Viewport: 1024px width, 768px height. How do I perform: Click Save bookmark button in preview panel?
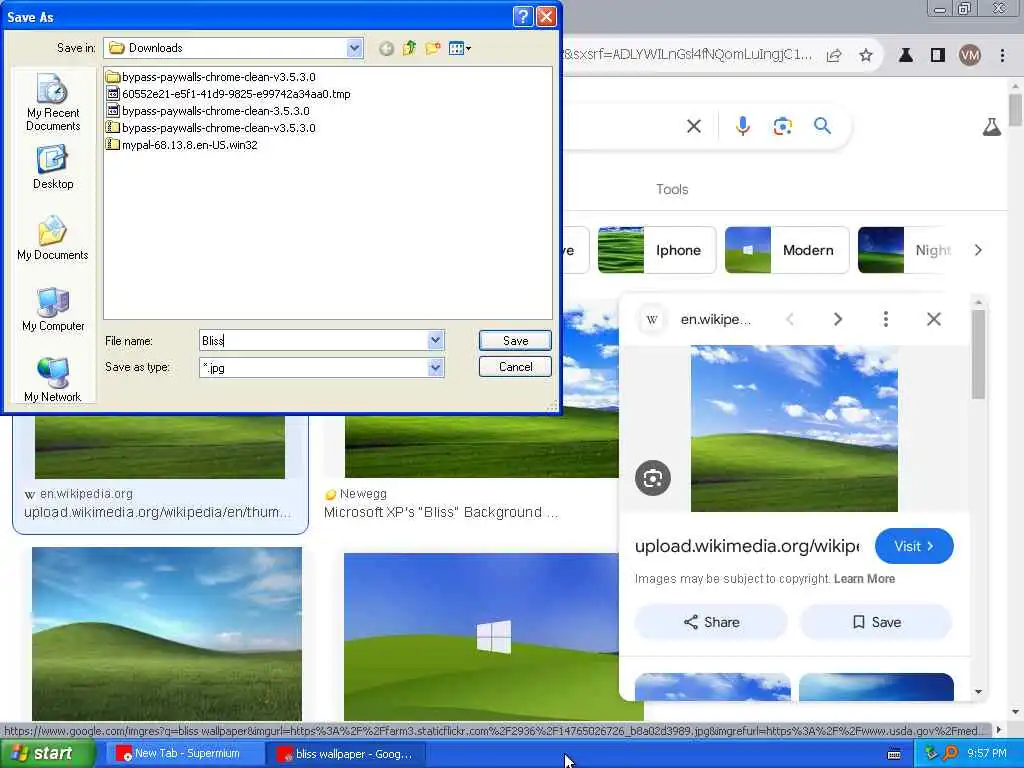pyautogui.click(x=876, y=622)
